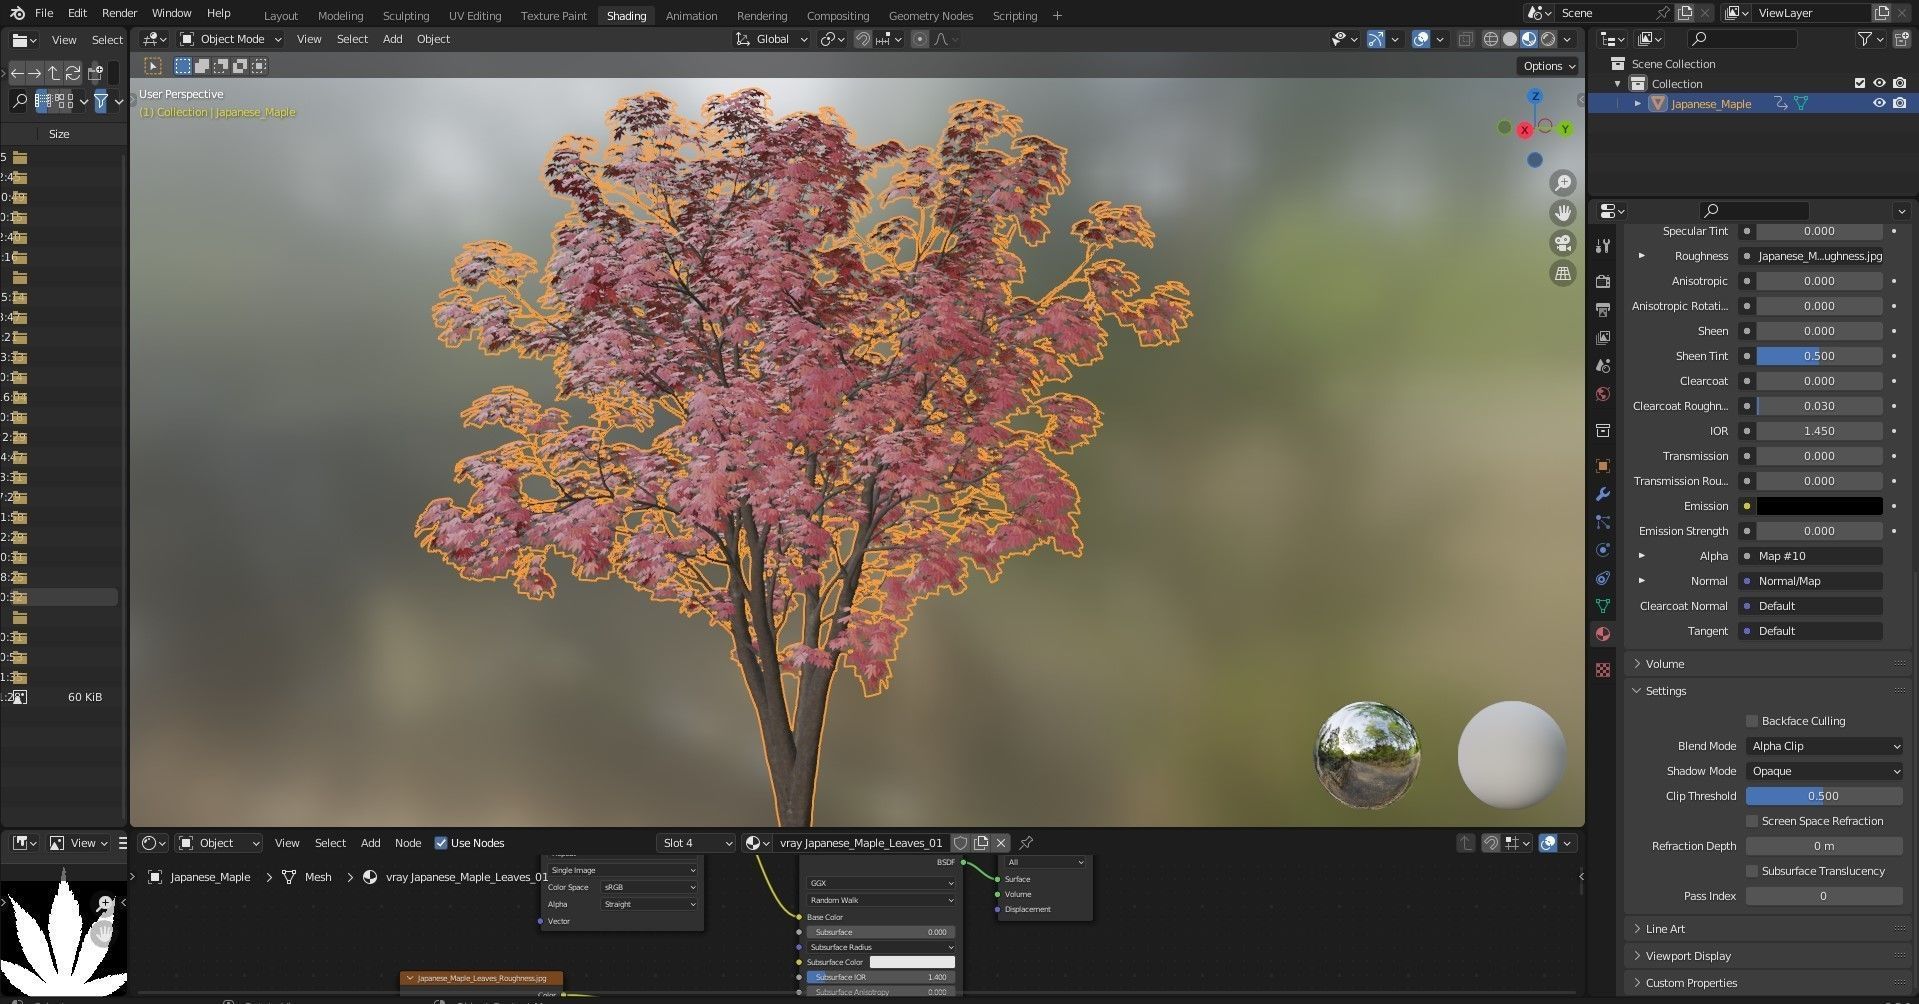
Task: Open the Object Constraint properties tab
Action: [1603, 578]
